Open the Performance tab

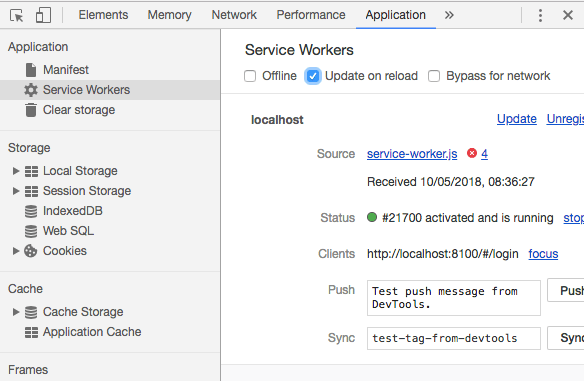pyautogui.click(x=311, y=15)
